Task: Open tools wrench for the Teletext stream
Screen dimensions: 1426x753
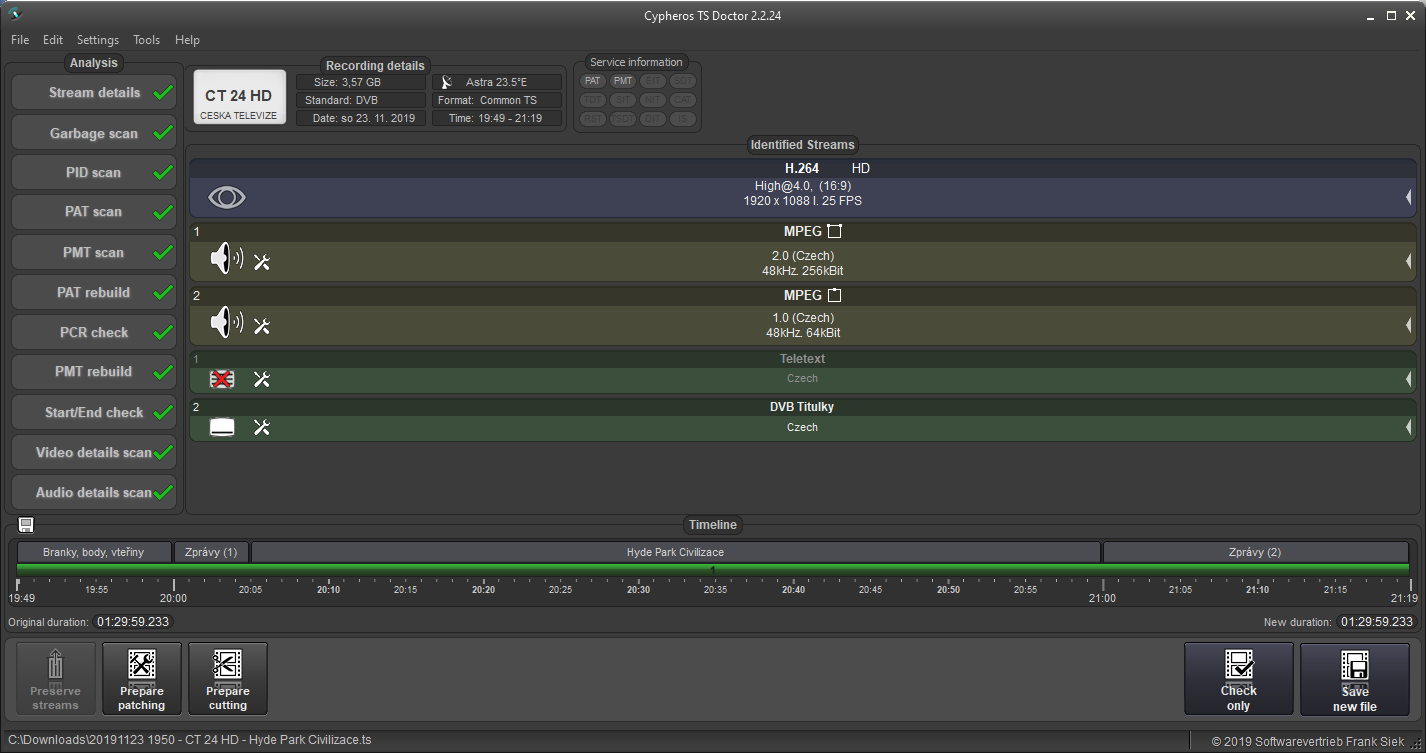Action: point(262,379)
